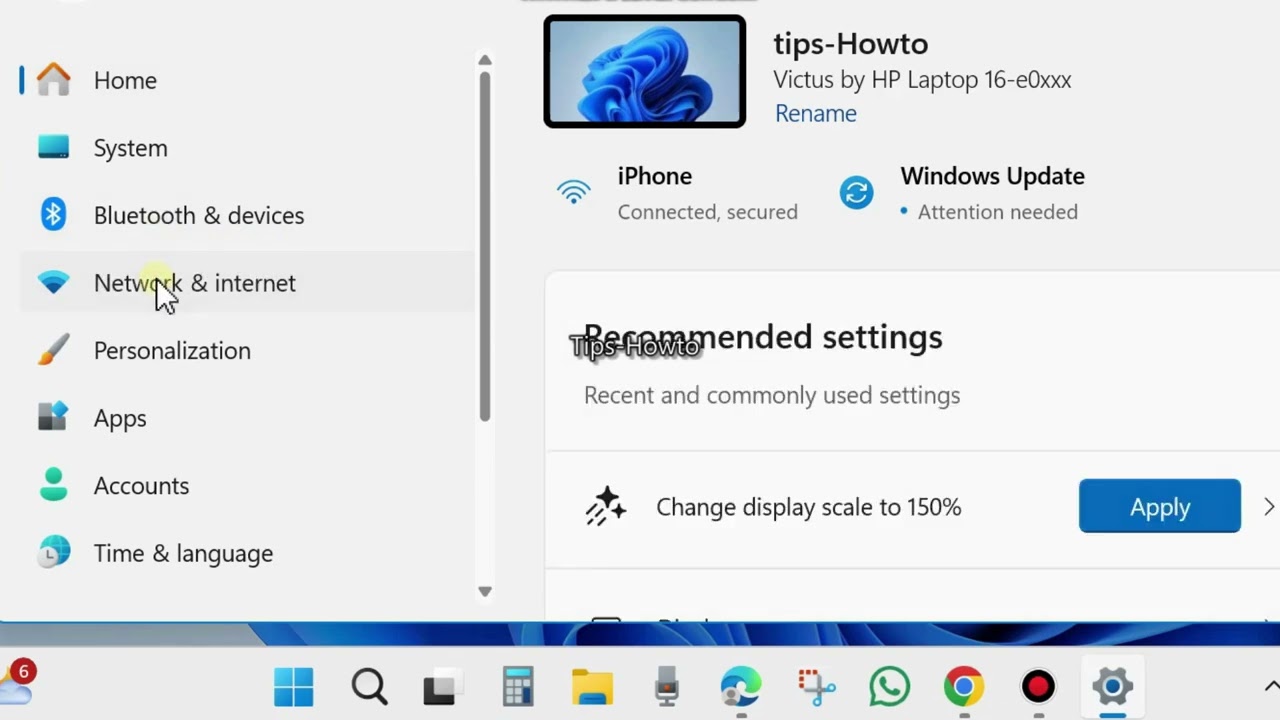Select the Network & internet wifi icon
The height and width of the screenshot is (720, 1280).
click(x=54, y=283)
